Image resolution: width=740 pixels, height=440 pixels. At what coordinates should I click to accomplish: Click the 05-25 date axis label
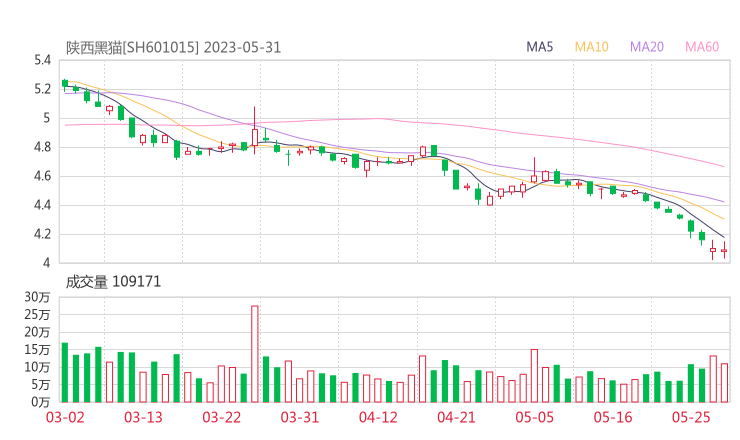coord(691,417)
